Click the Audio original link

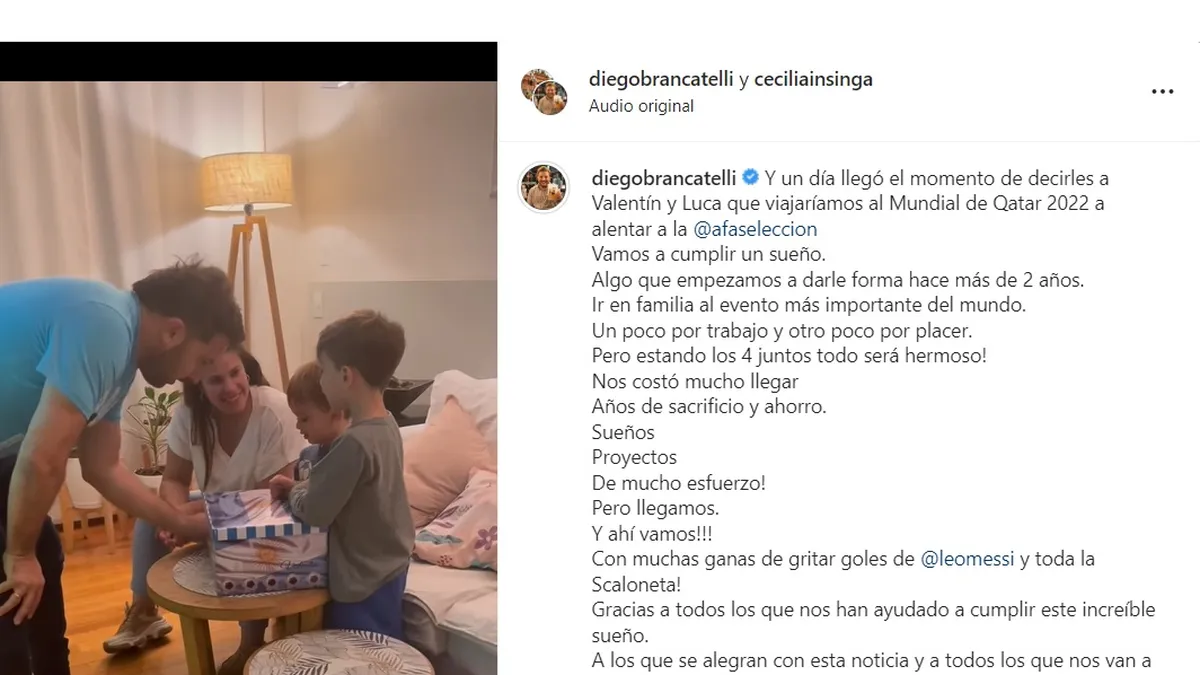pyautogui.click(x=641, y=105)
